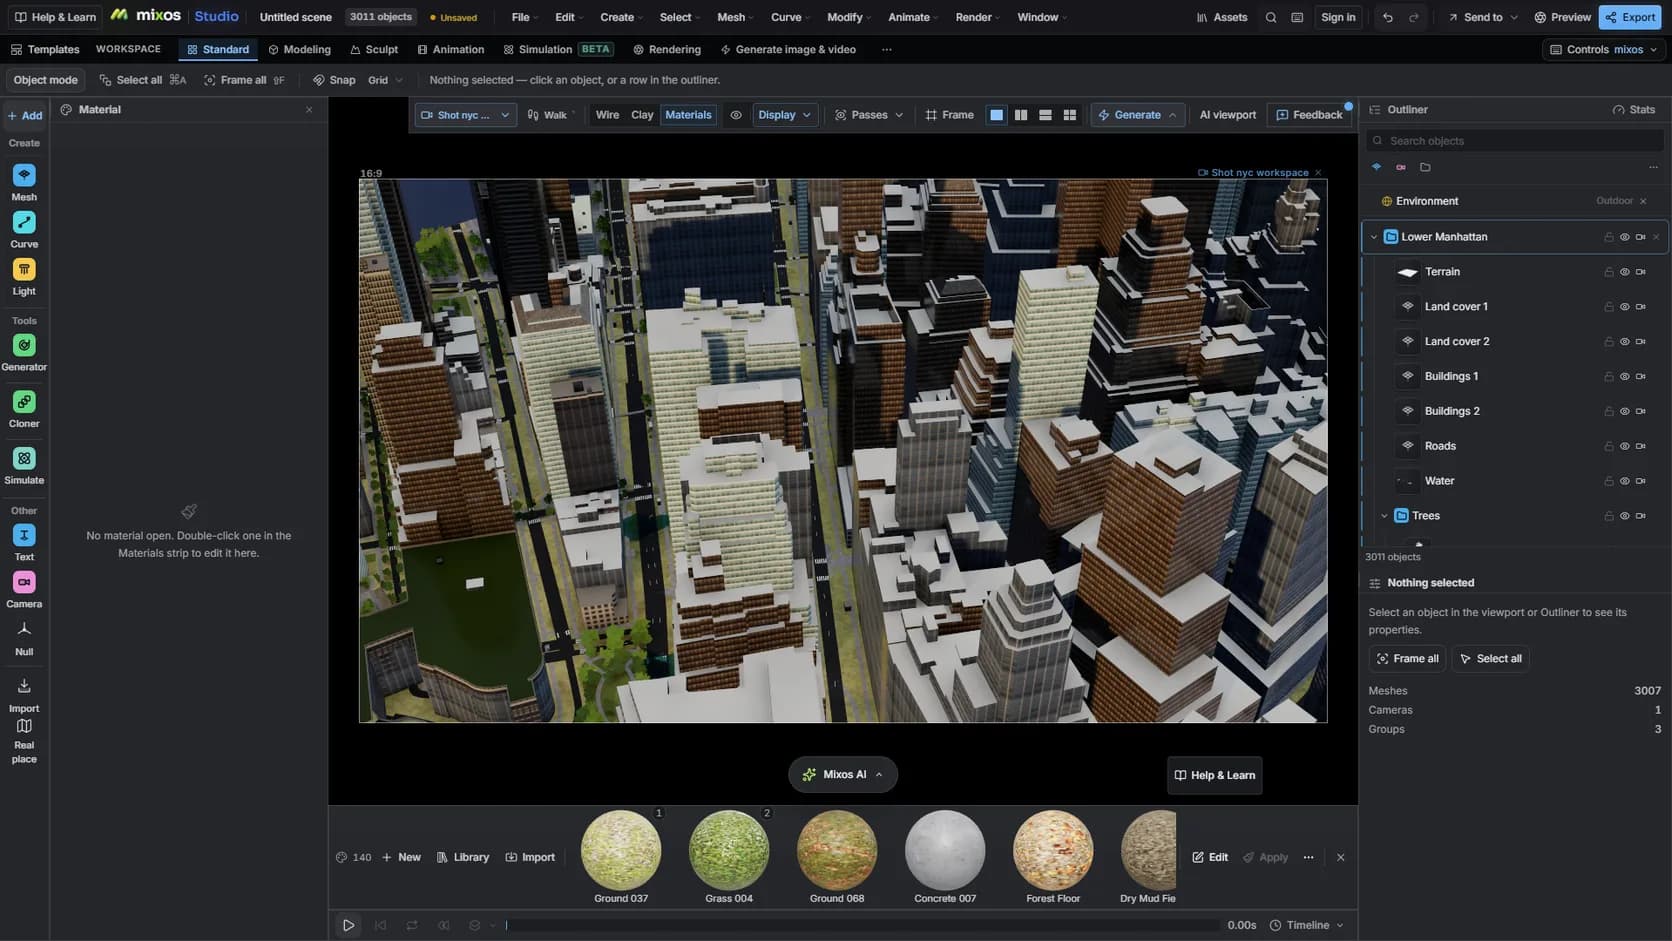Play the timeline animation

pyautogui.click(x=348, y=925)
